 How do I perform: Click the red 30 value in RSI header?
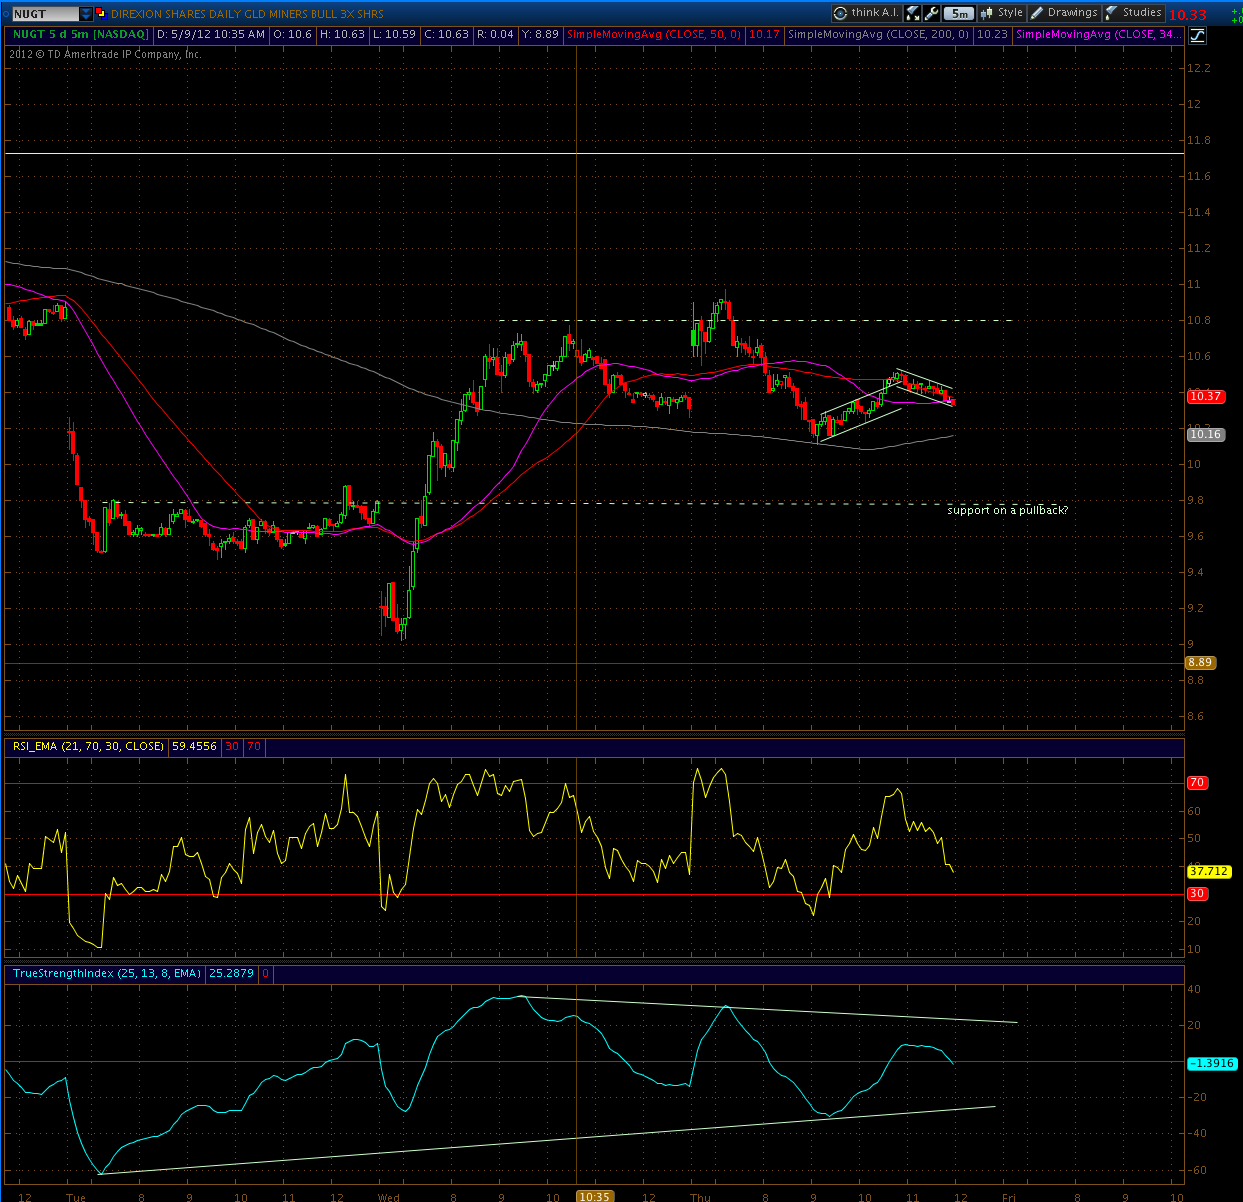tap(232, 746)
